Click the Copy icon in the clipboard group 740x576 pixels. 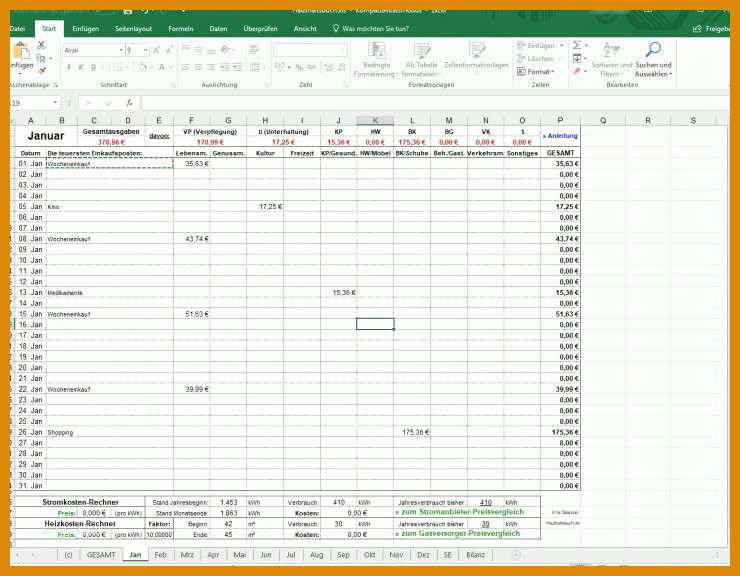pos(42,58)
